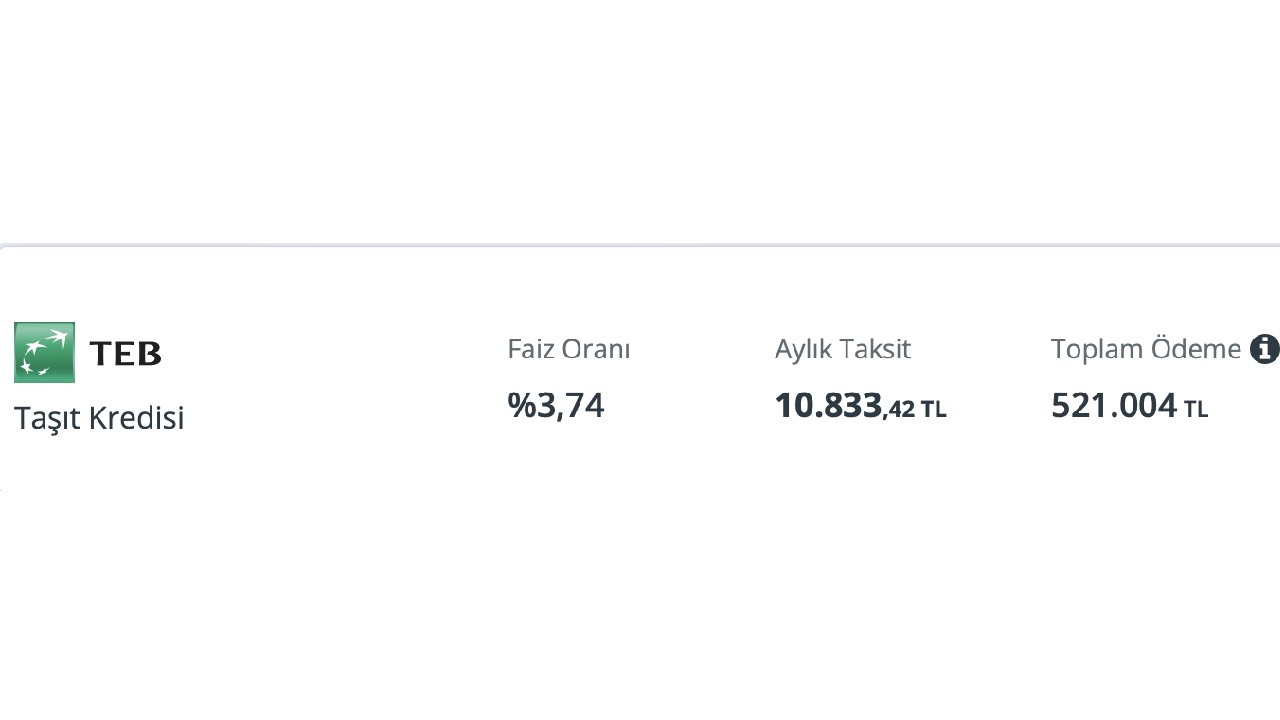Click the top border of the loan card

640,246
